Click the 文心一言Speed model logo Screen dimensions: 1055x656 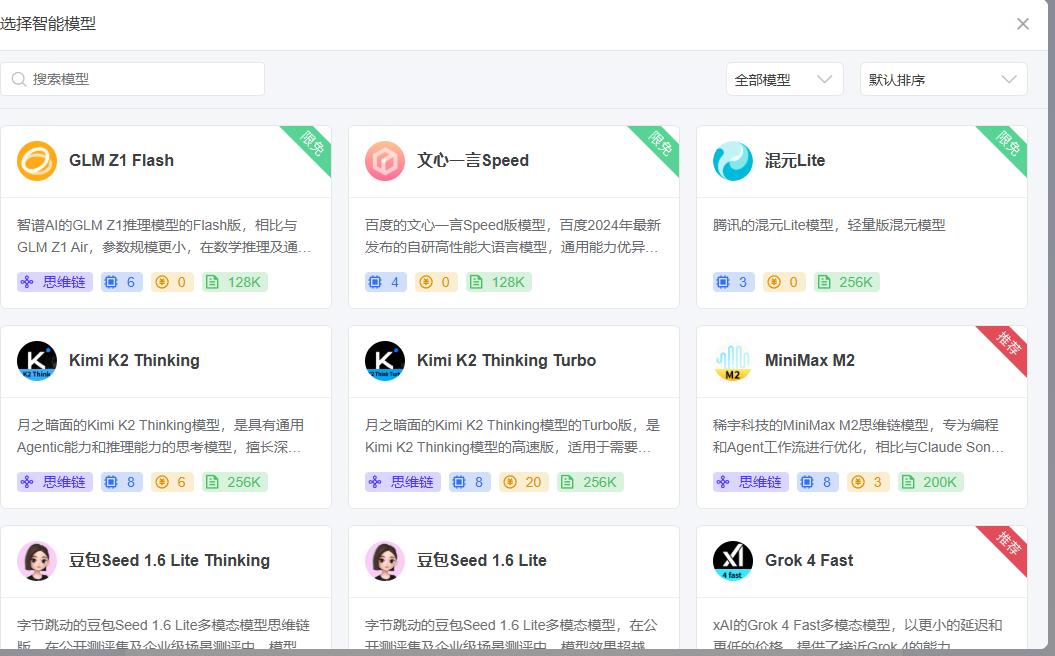(385, 161)
